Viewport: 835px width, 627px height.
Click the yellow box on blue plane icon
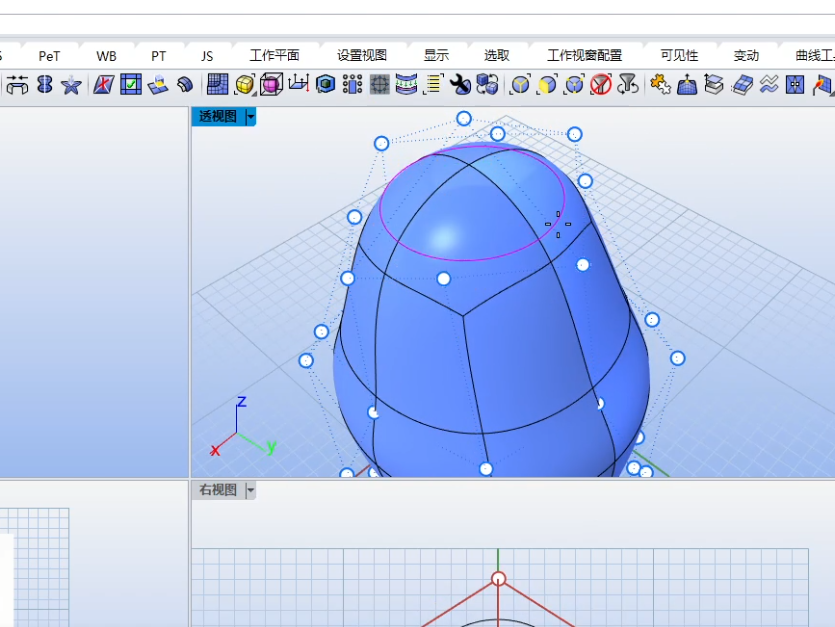click(x=158, y=85)
